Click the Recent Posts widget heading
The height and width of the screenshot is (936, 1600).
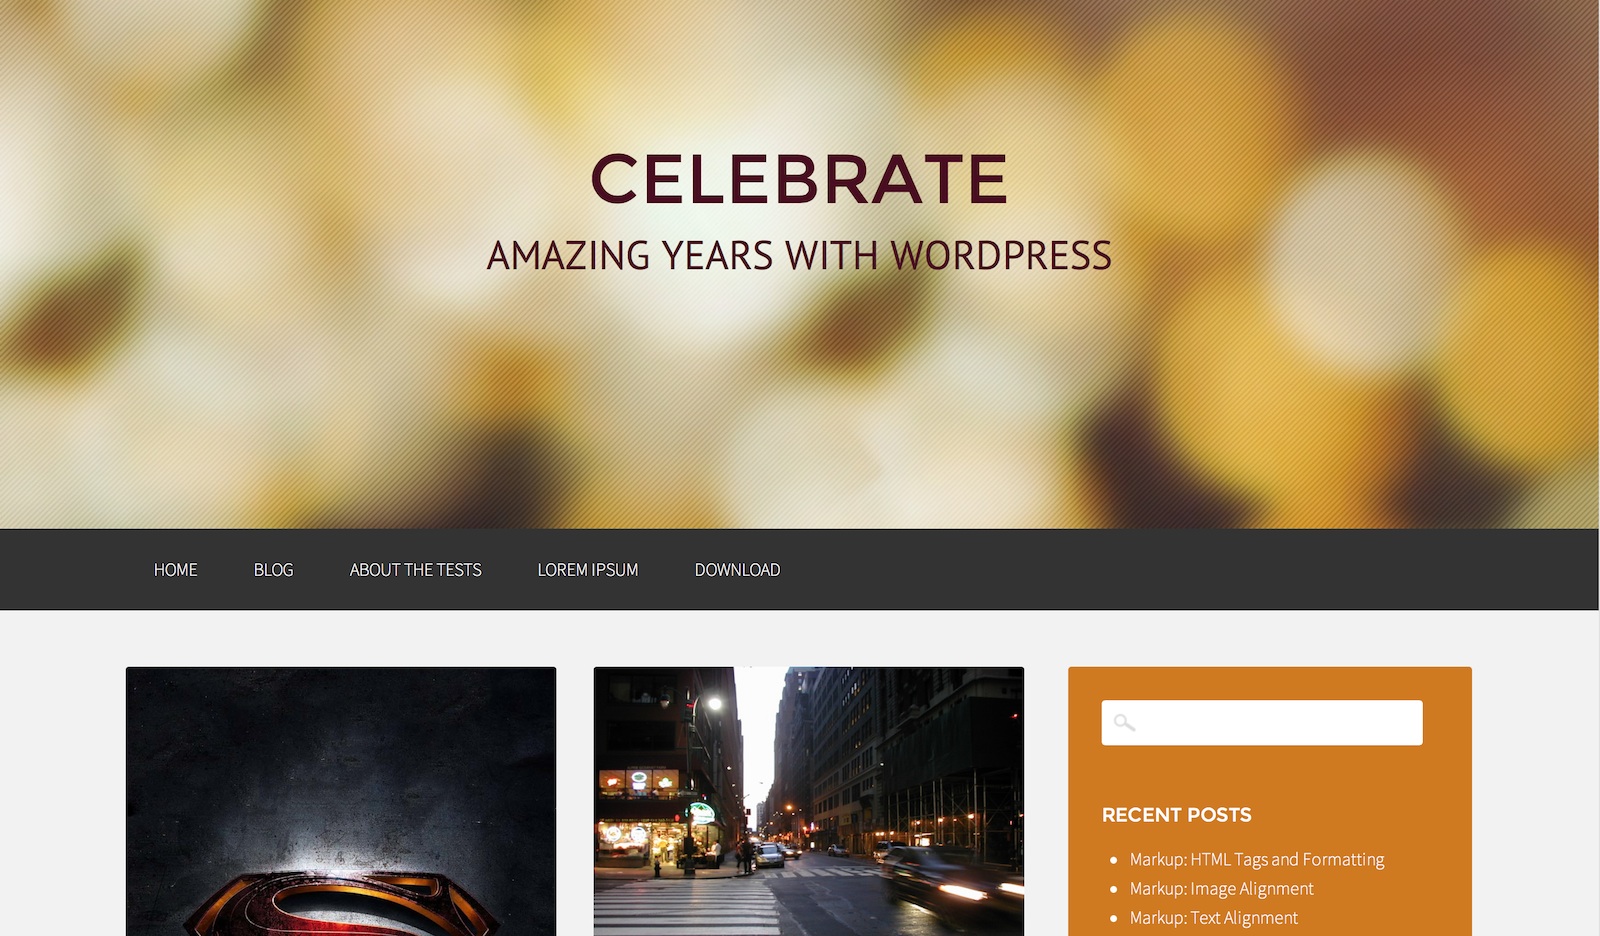[1177, 815]
